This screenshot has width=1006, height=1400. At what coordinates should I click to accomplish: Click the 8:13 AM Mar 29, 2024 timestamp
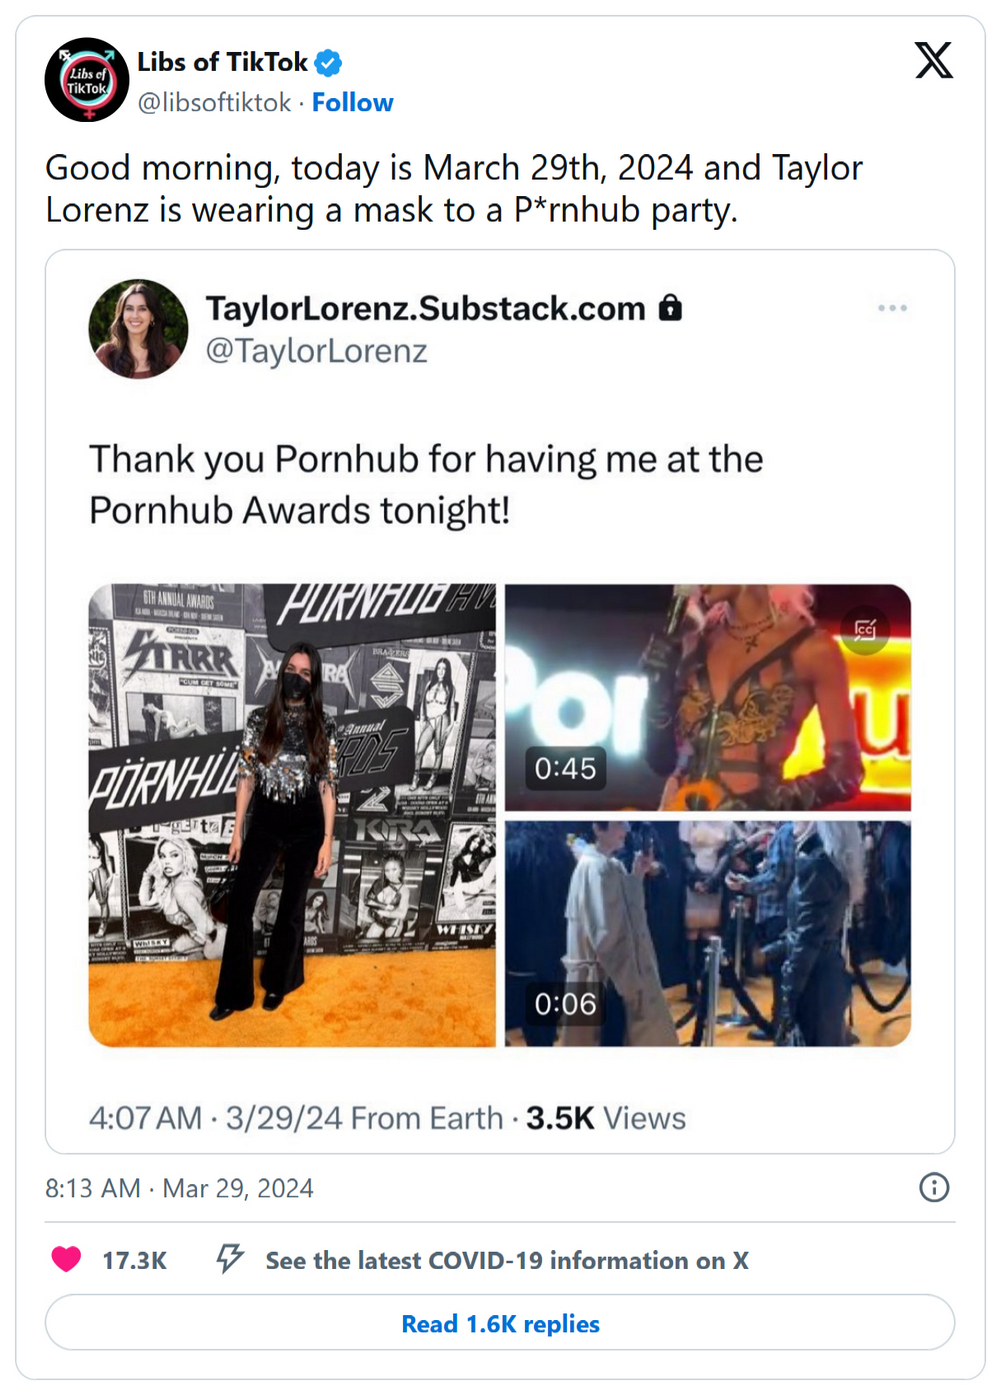click(179, 1188)
